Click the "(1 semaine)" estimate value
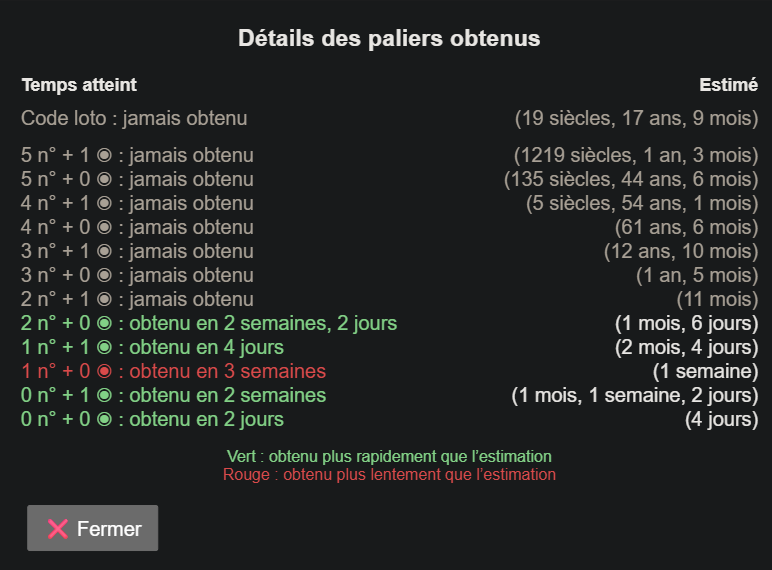 coord(705,371)
